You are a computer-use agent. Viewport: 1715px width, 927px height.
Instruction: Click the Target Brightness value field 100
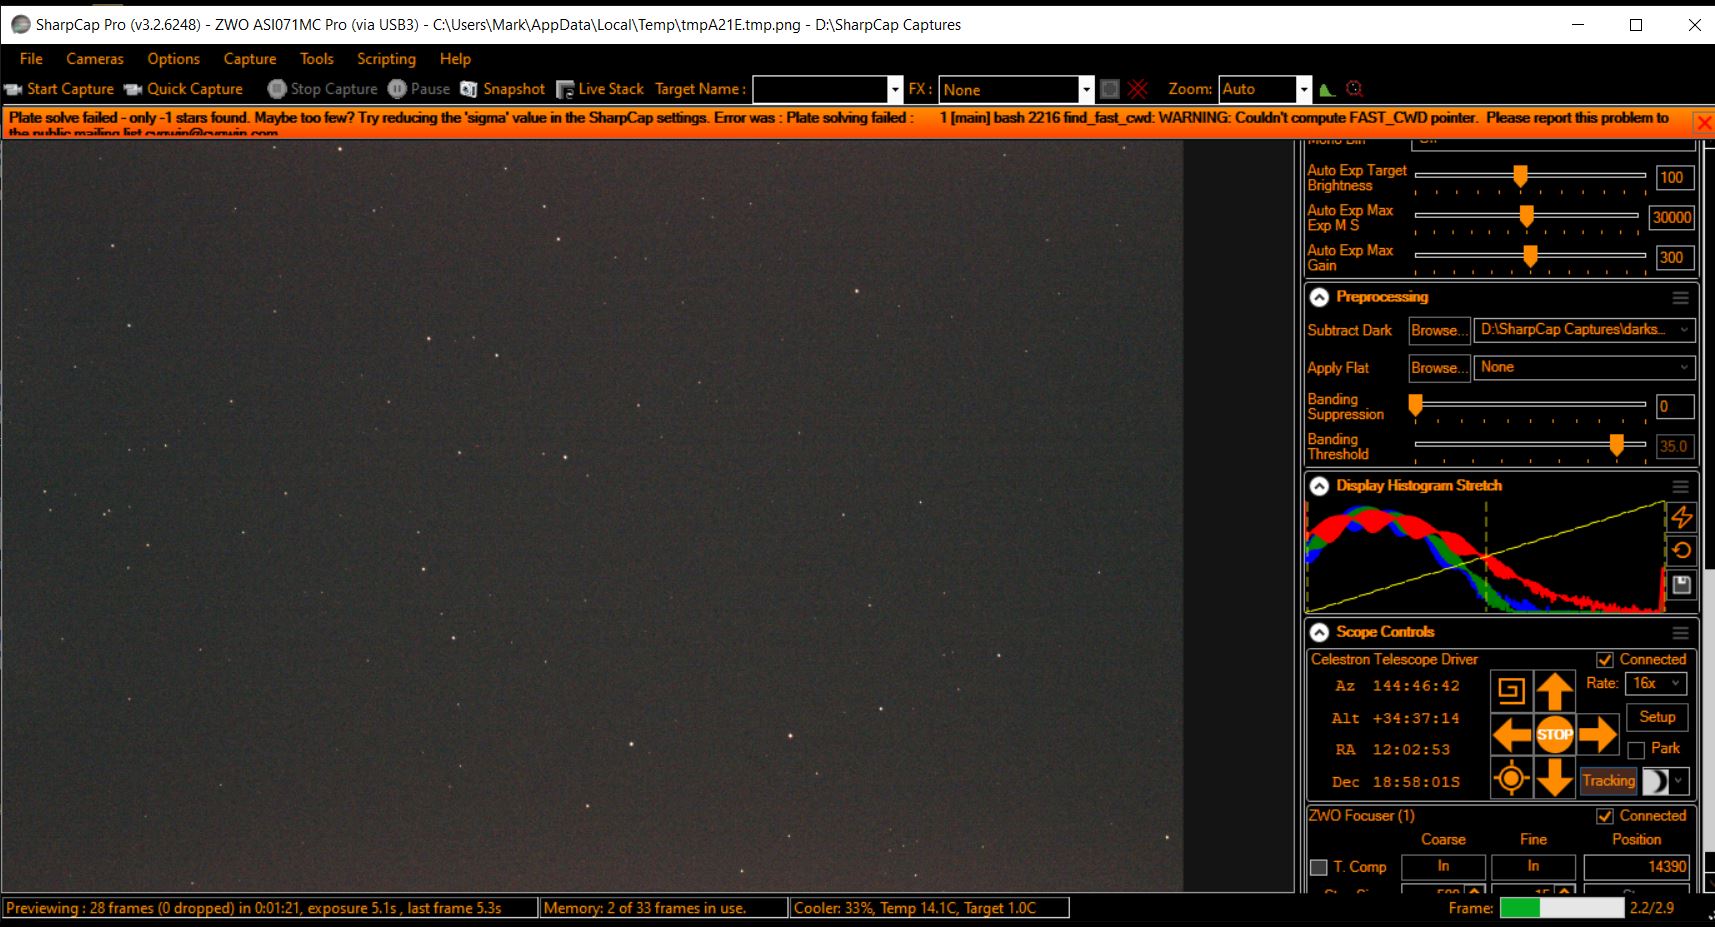1675,177
